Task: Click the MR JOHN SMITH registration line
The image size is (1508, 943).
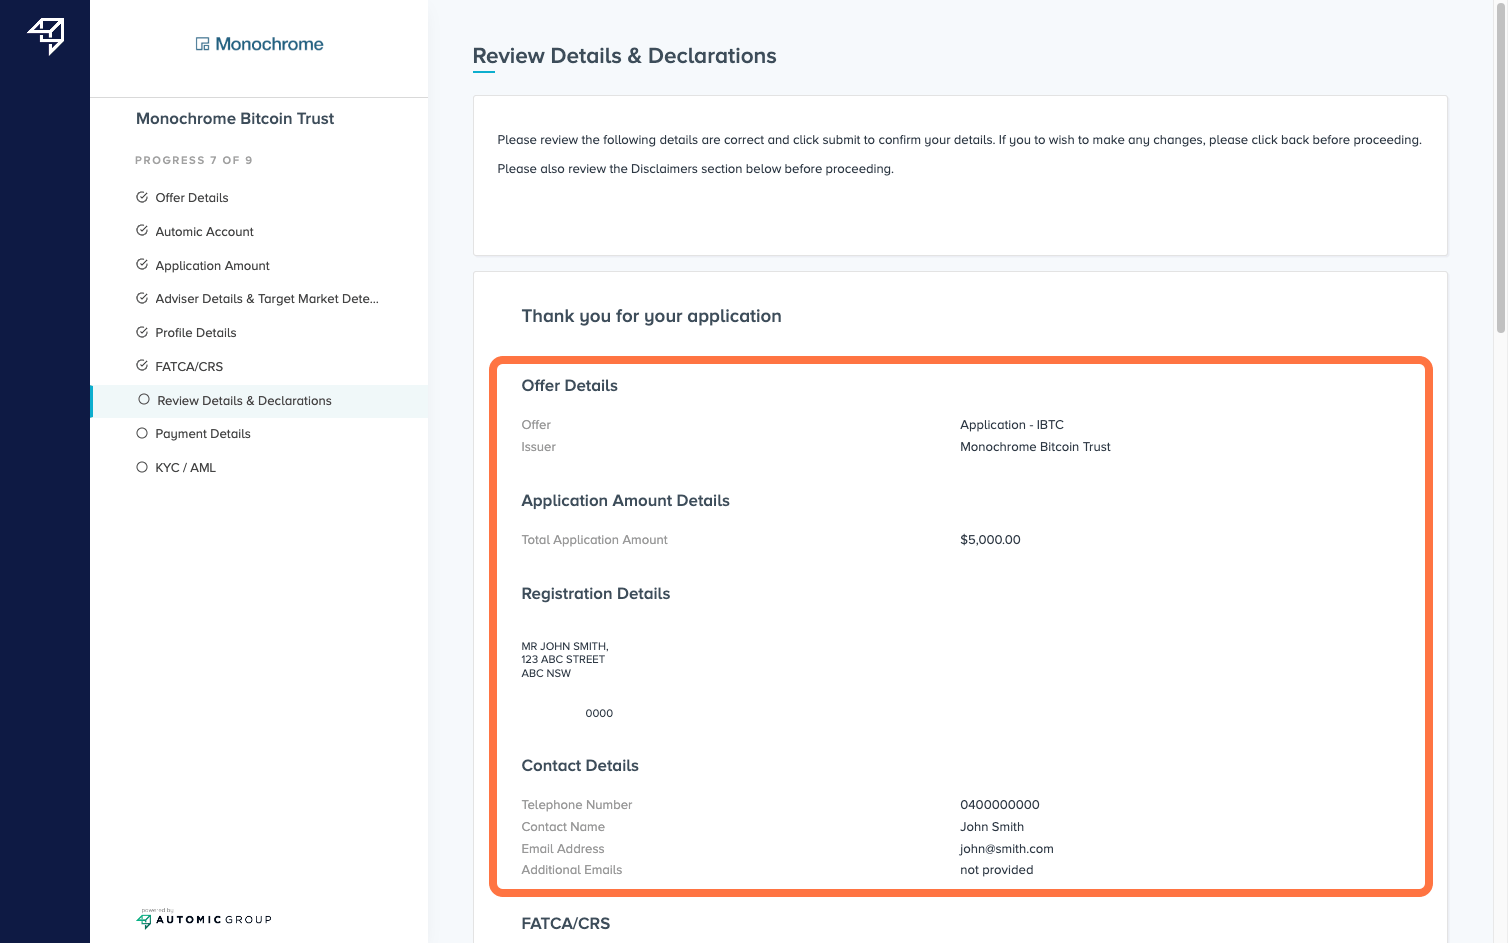Action: tap(565, 646)
